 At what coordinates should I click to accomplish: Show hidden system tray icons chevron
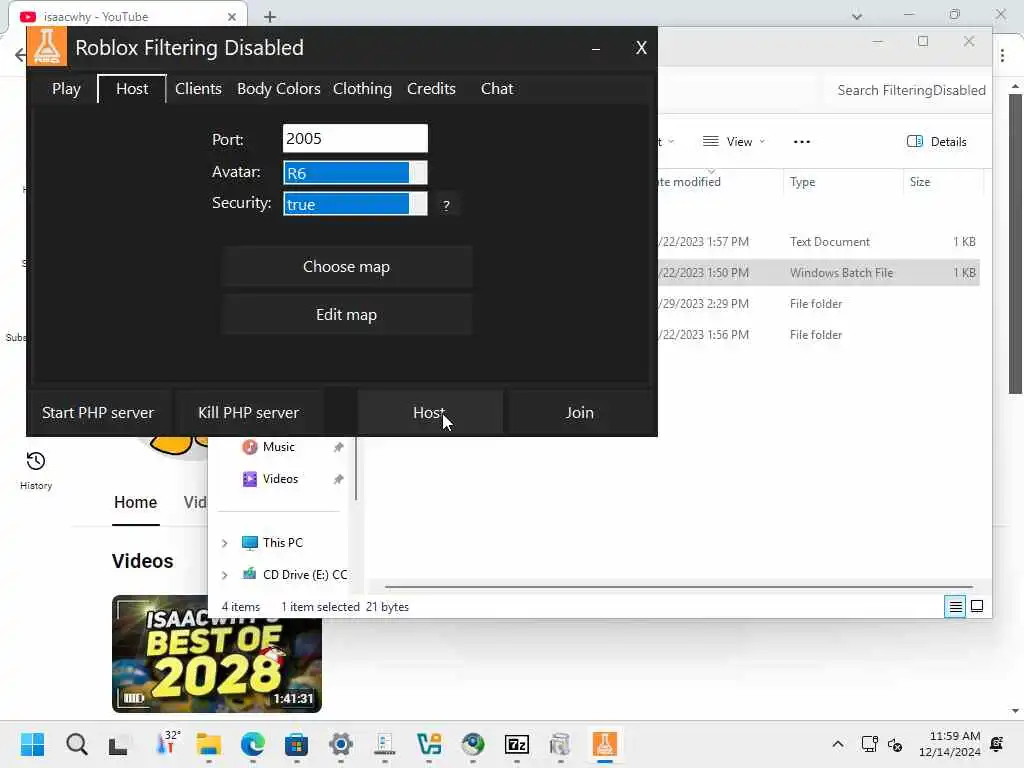point(838,744)
